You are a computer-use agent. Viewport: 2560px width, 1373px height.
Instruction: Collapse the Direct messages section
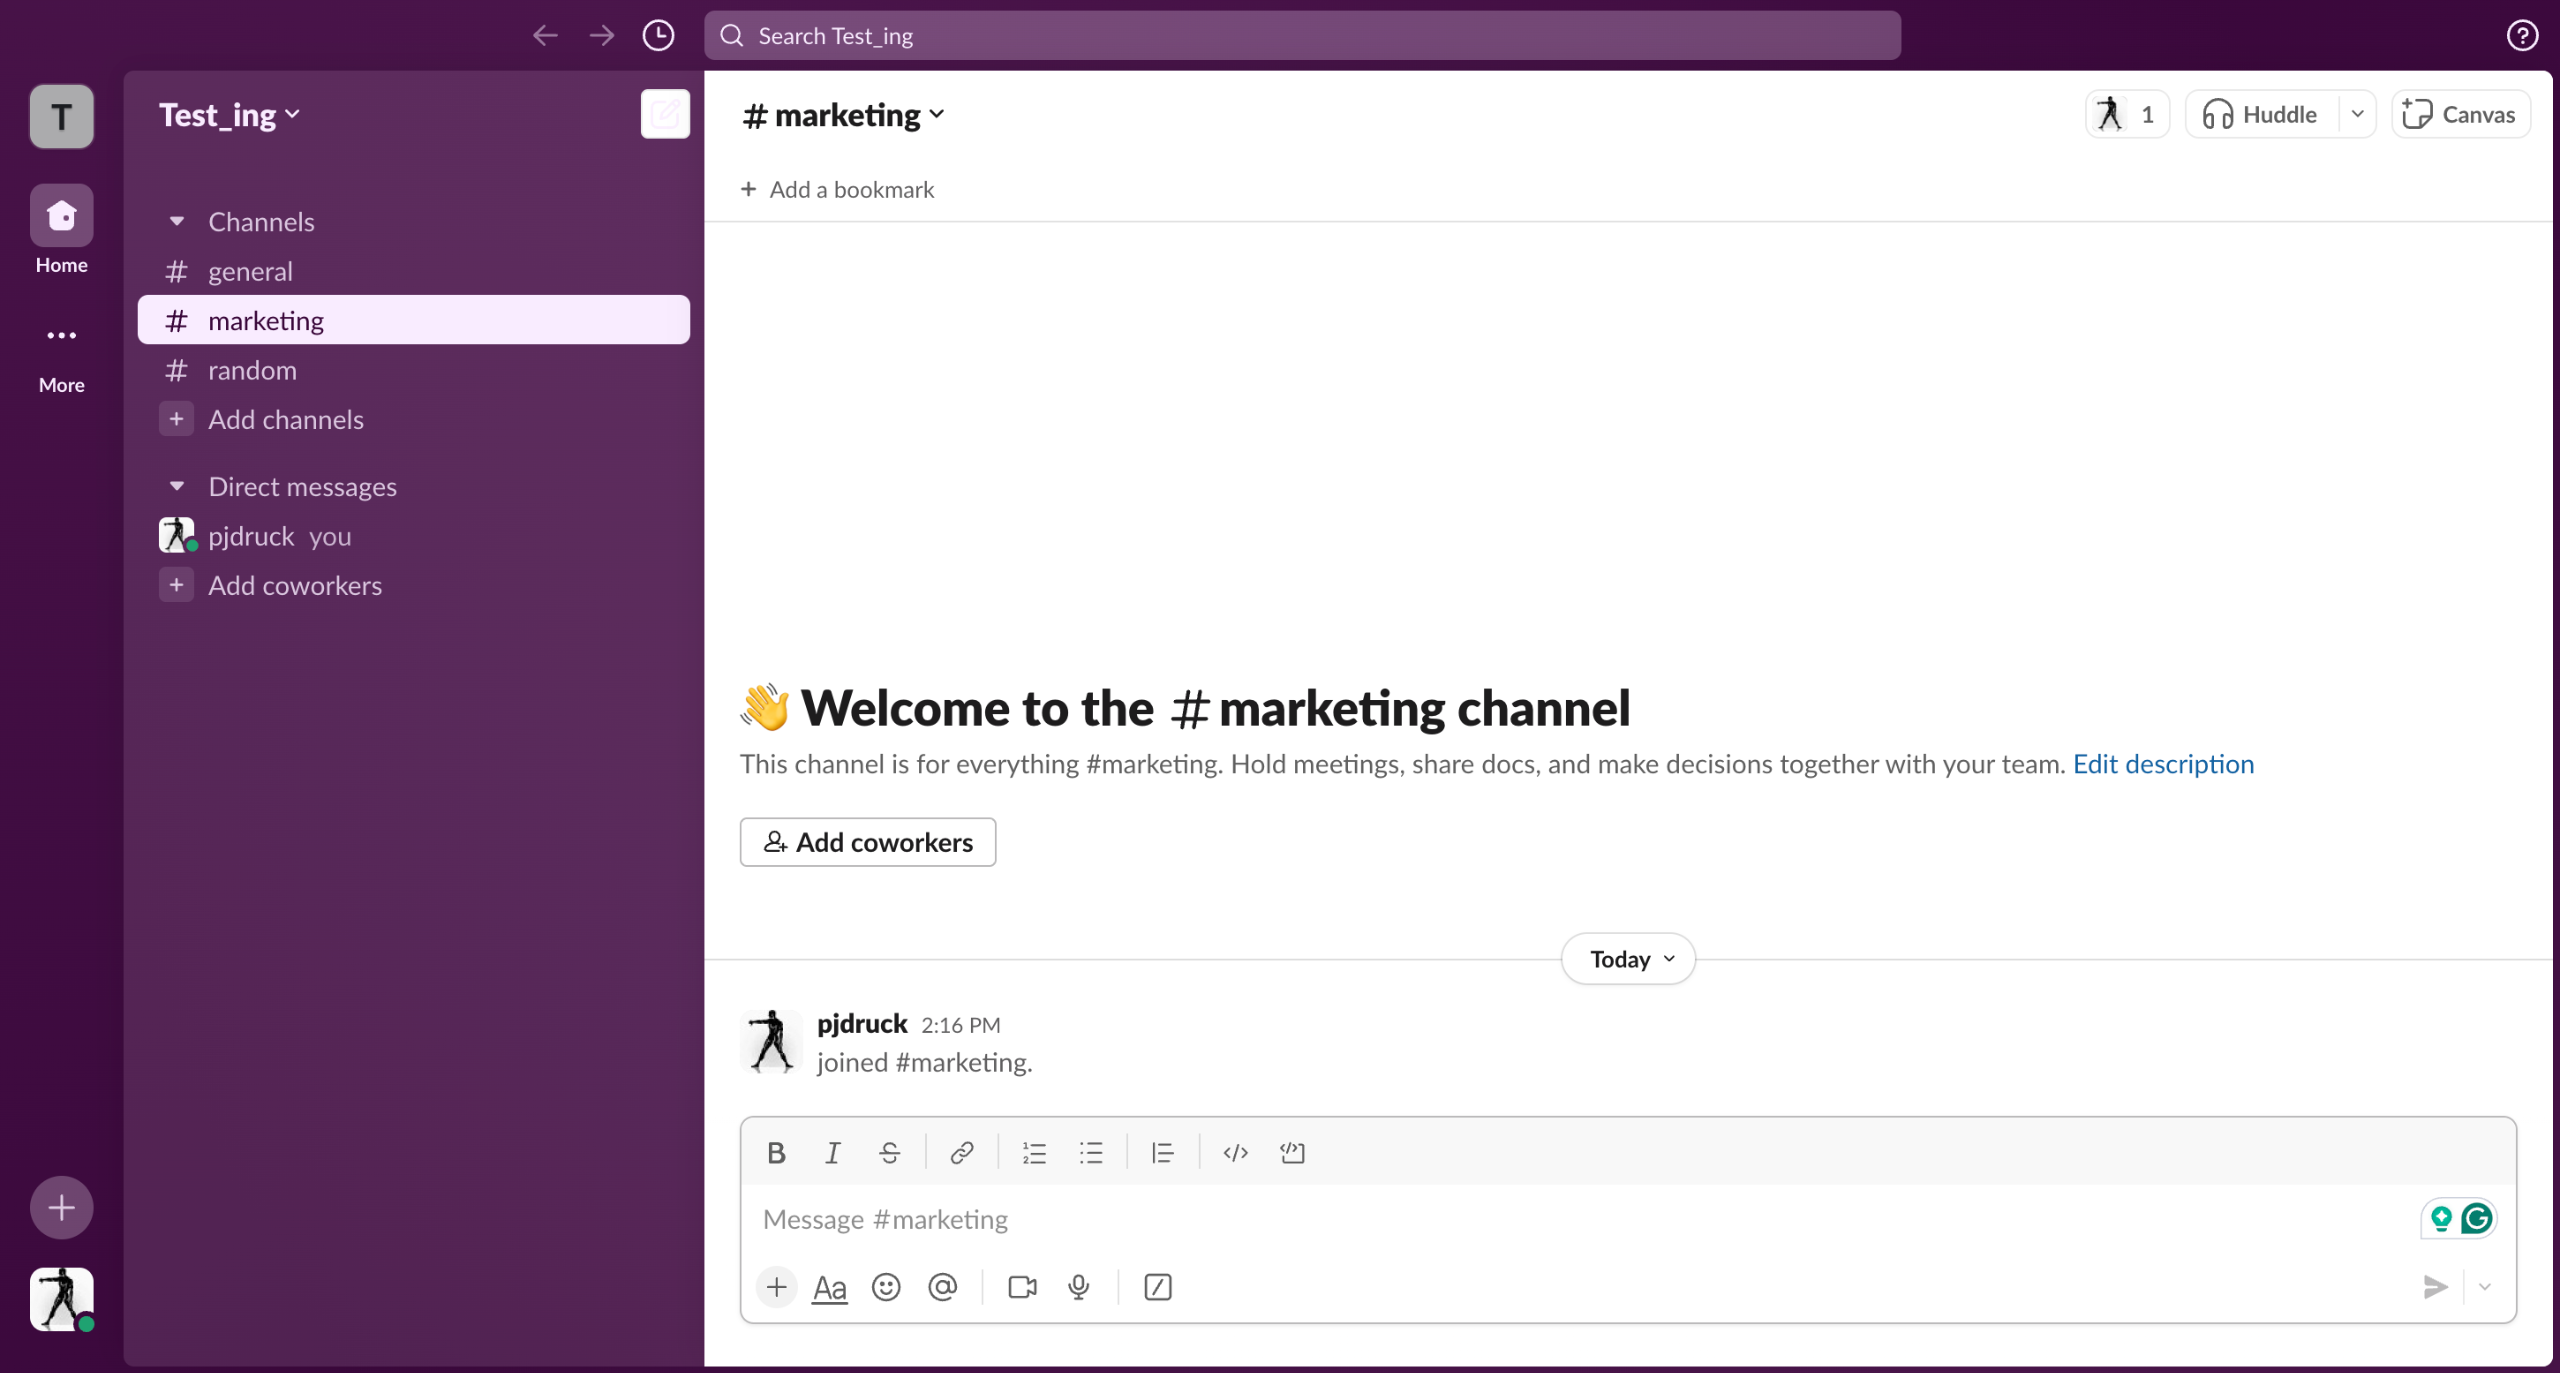177,486
